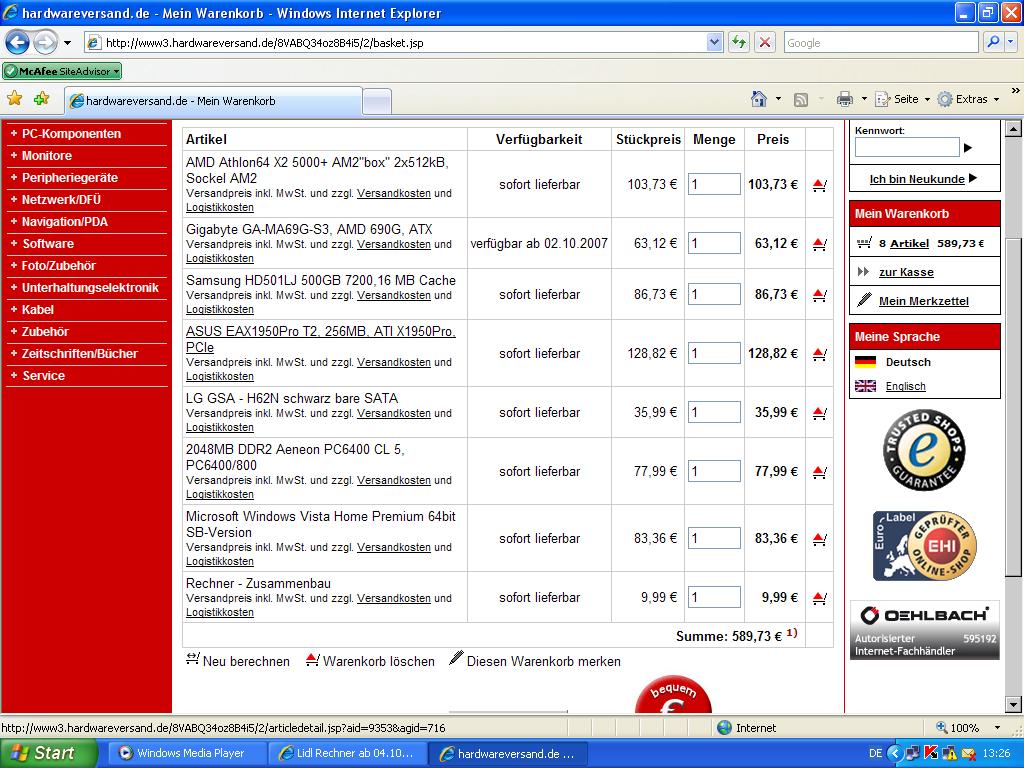Open the Extras menu
This screenshot has height=768, width=1024.
pos(968,99)
